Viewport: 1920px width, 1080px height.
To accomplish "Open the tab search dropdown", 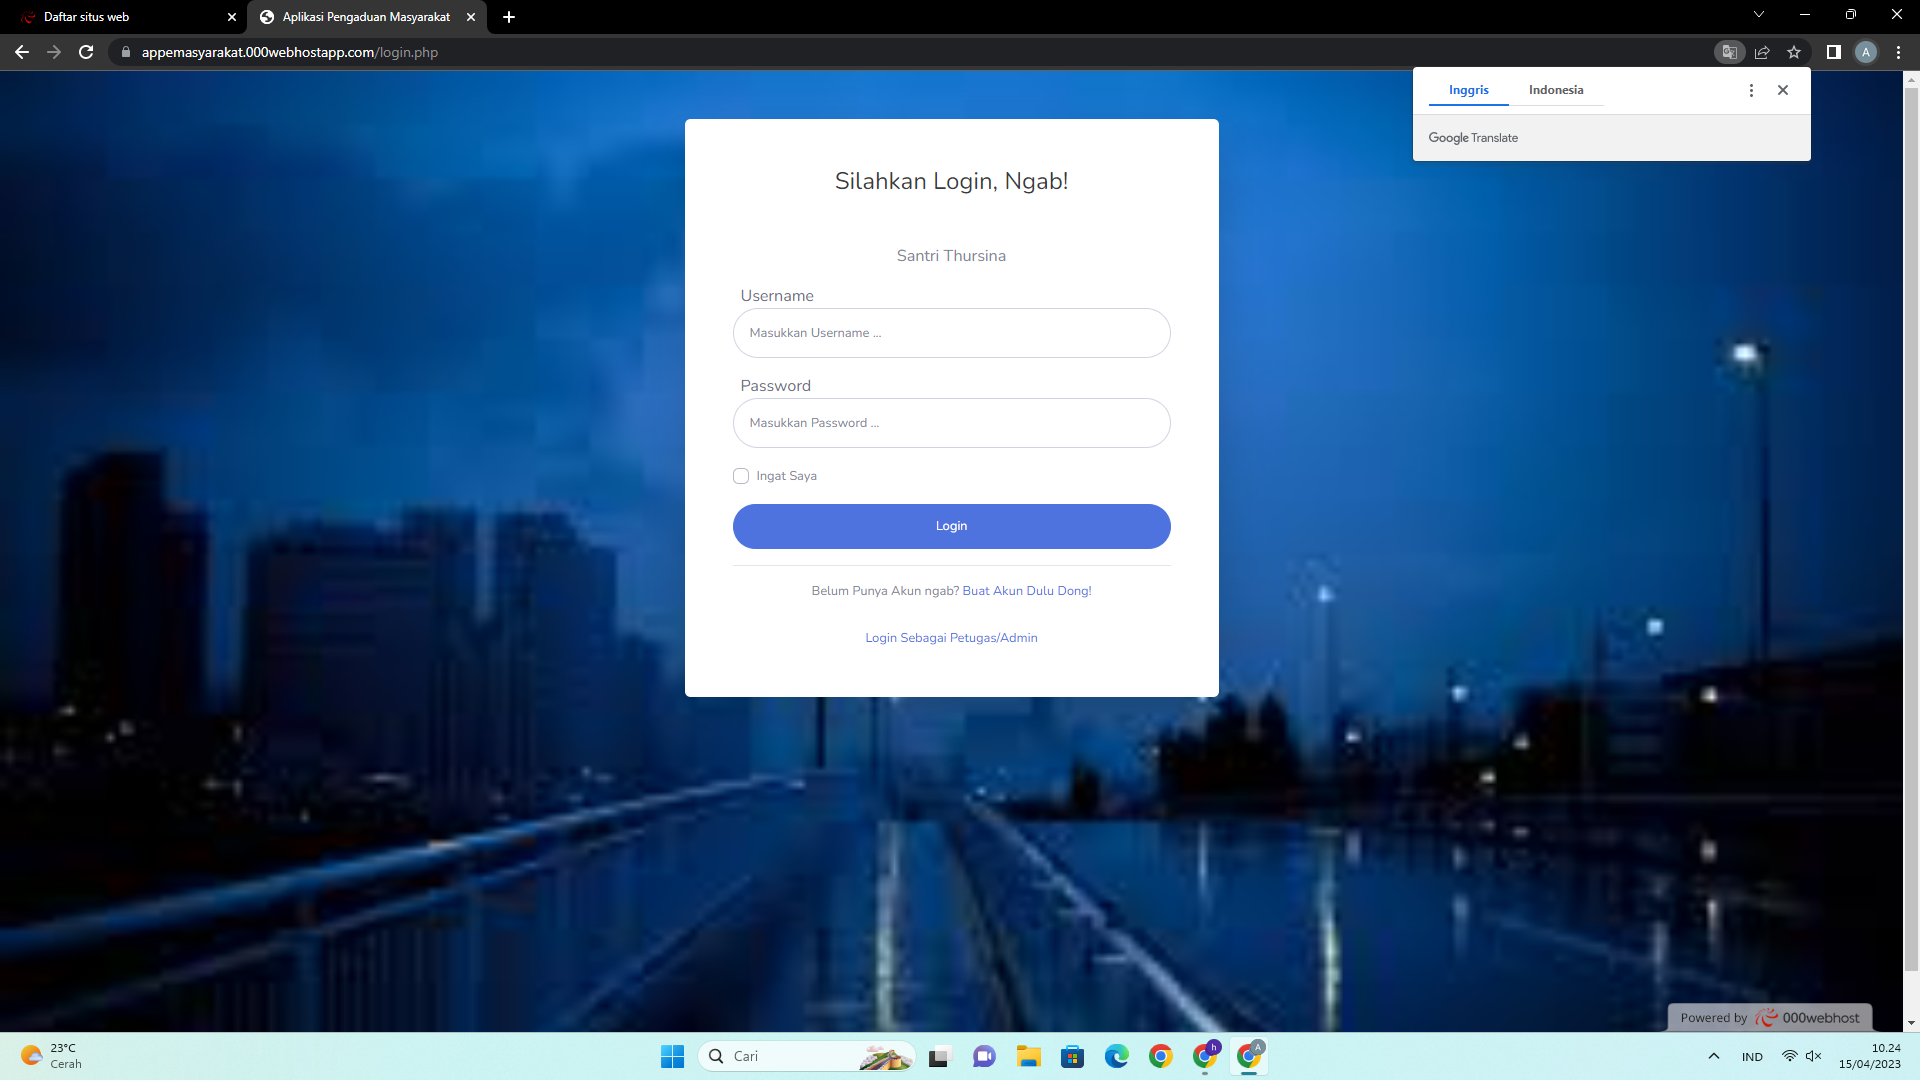I will click(1759, 15).
